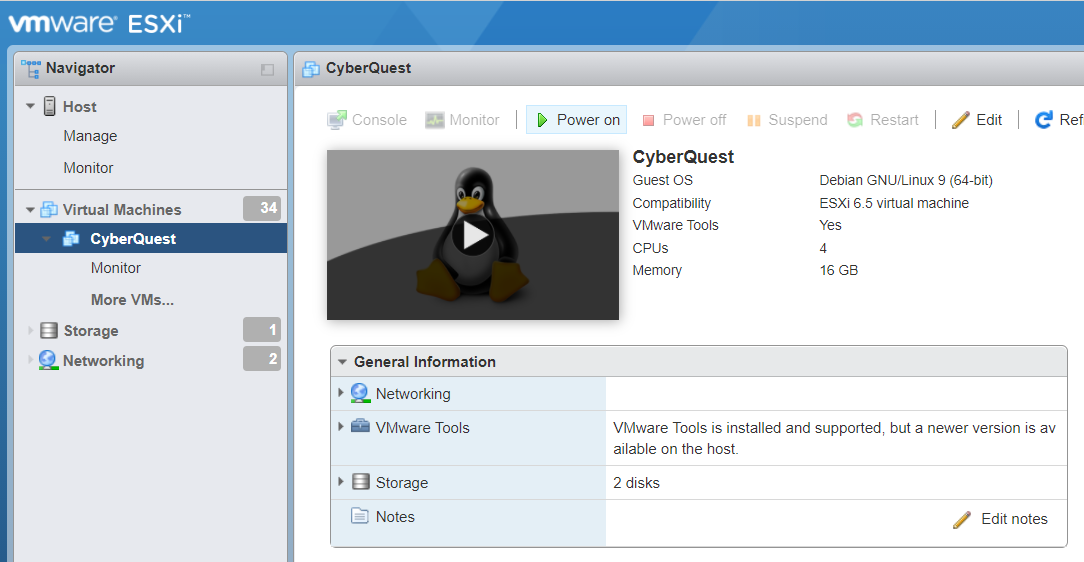
Task: Click the Virtual Machines count badge 34
Action: 262,208
